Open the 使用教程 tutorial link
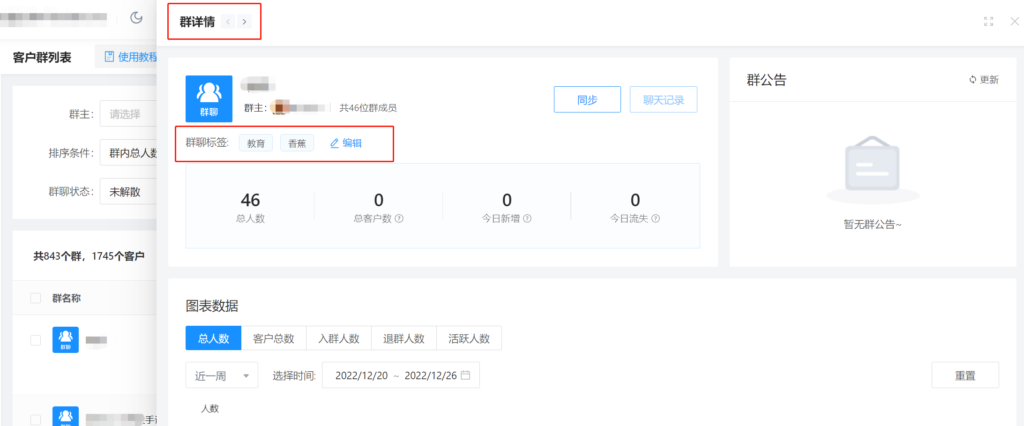Viewport: 1024px width, 426px height. (131, 57)
